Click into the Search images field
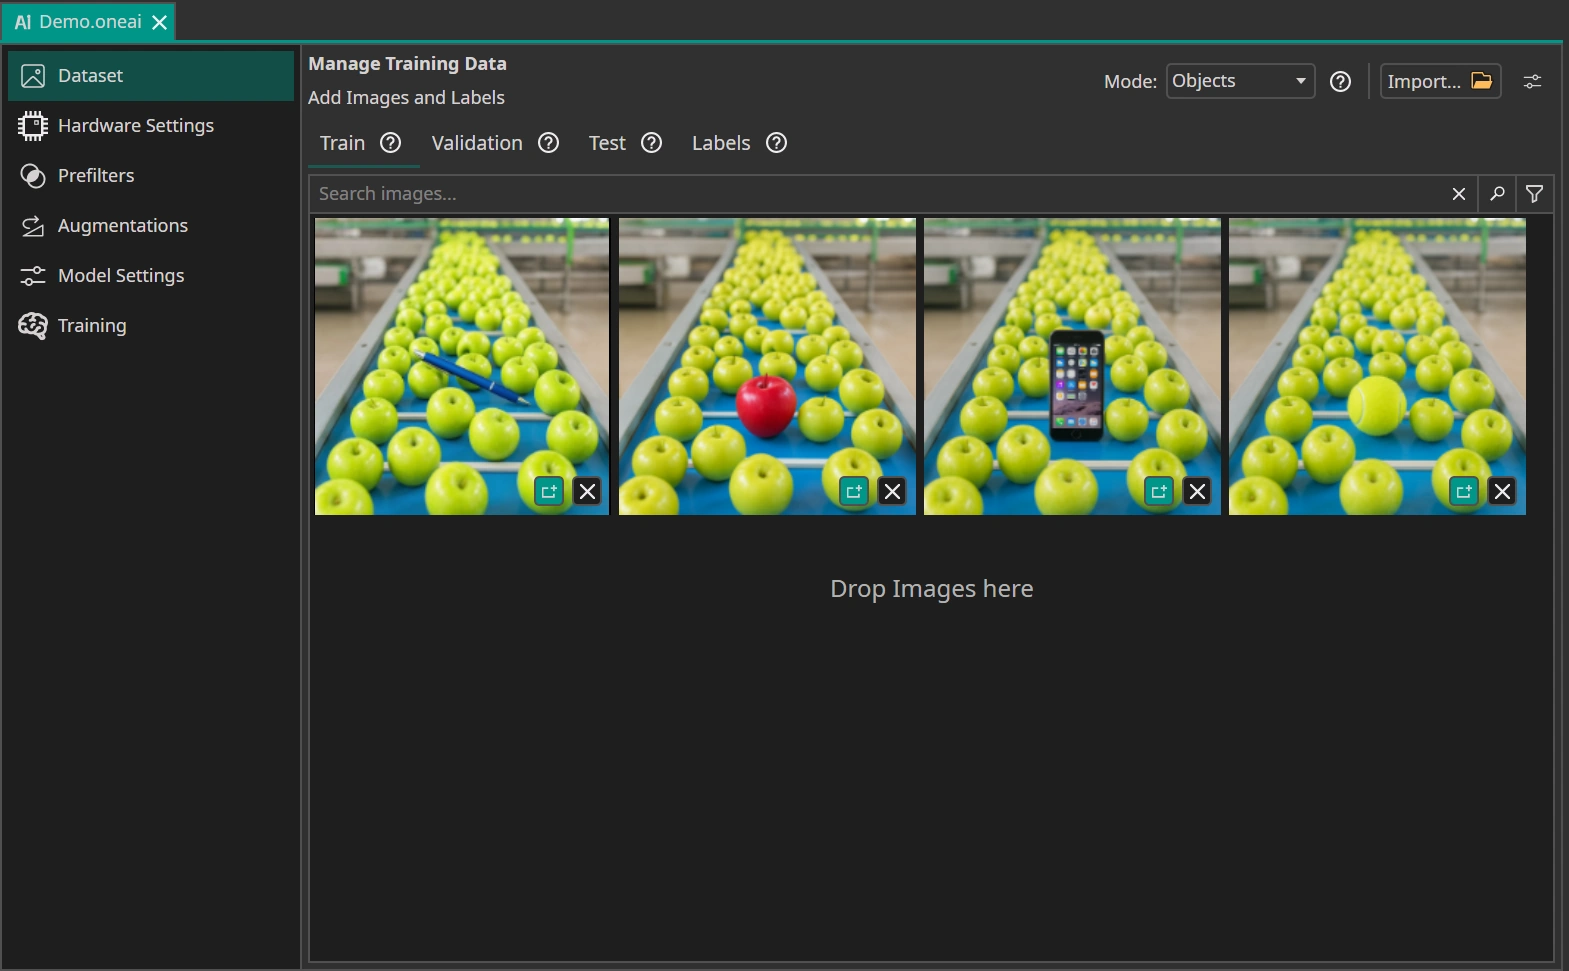The height and width of the screenshot is (971, 1569). point(870,194)
